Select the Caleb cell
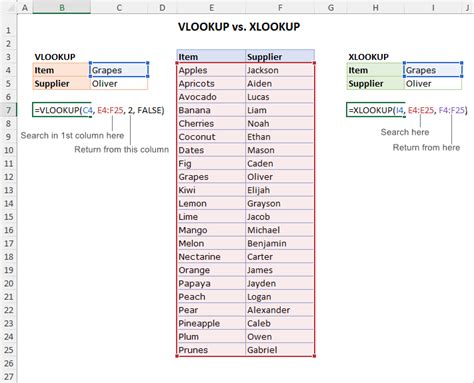This screenshot has height=383, width=474. pos(280,323)
